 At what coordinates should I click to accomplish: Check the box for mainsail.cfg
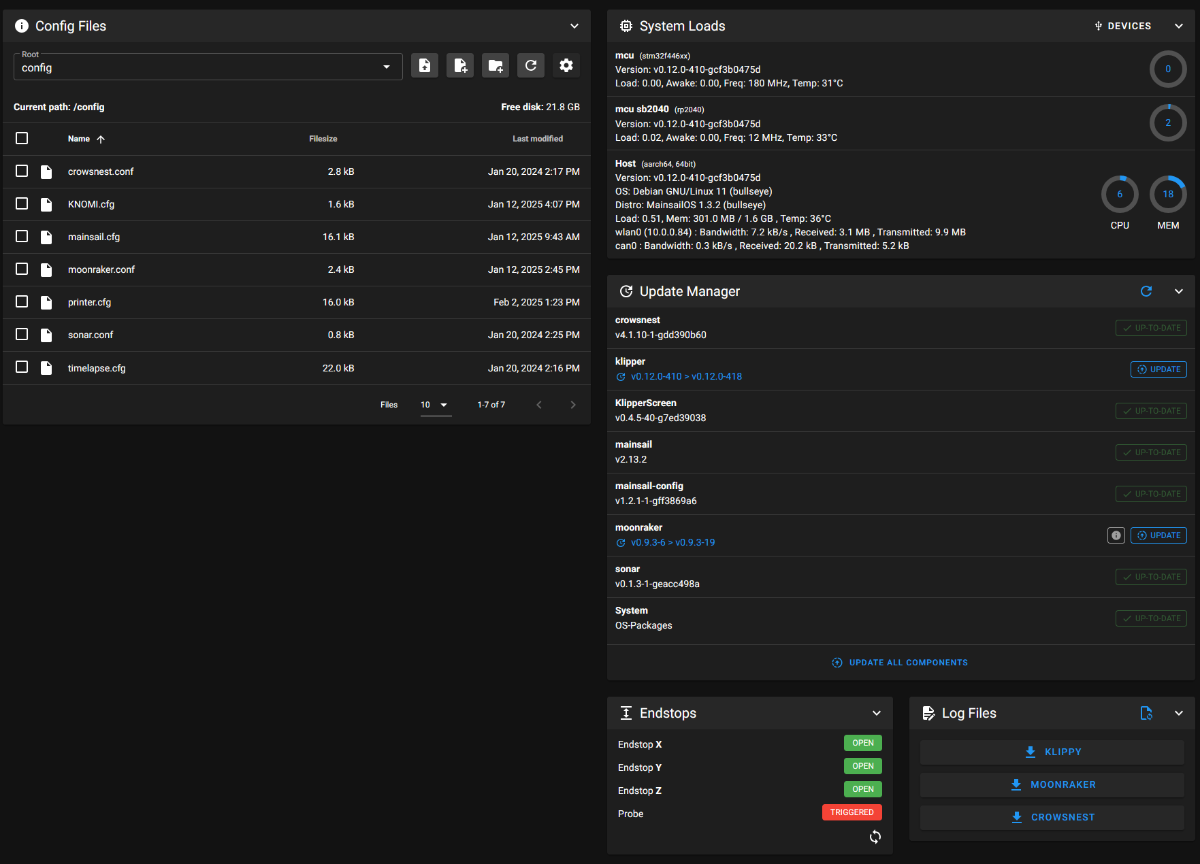tap(22, 237)
